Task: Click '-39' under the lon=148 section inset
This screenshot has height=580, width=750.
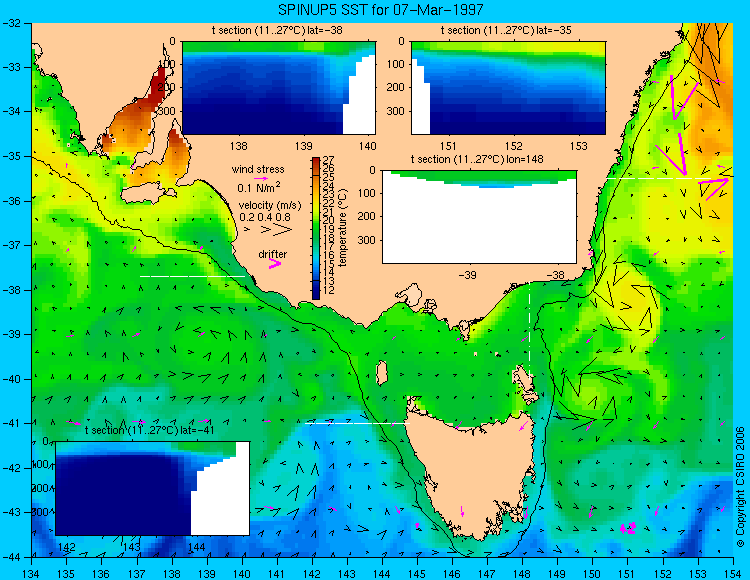Action: 467,275
